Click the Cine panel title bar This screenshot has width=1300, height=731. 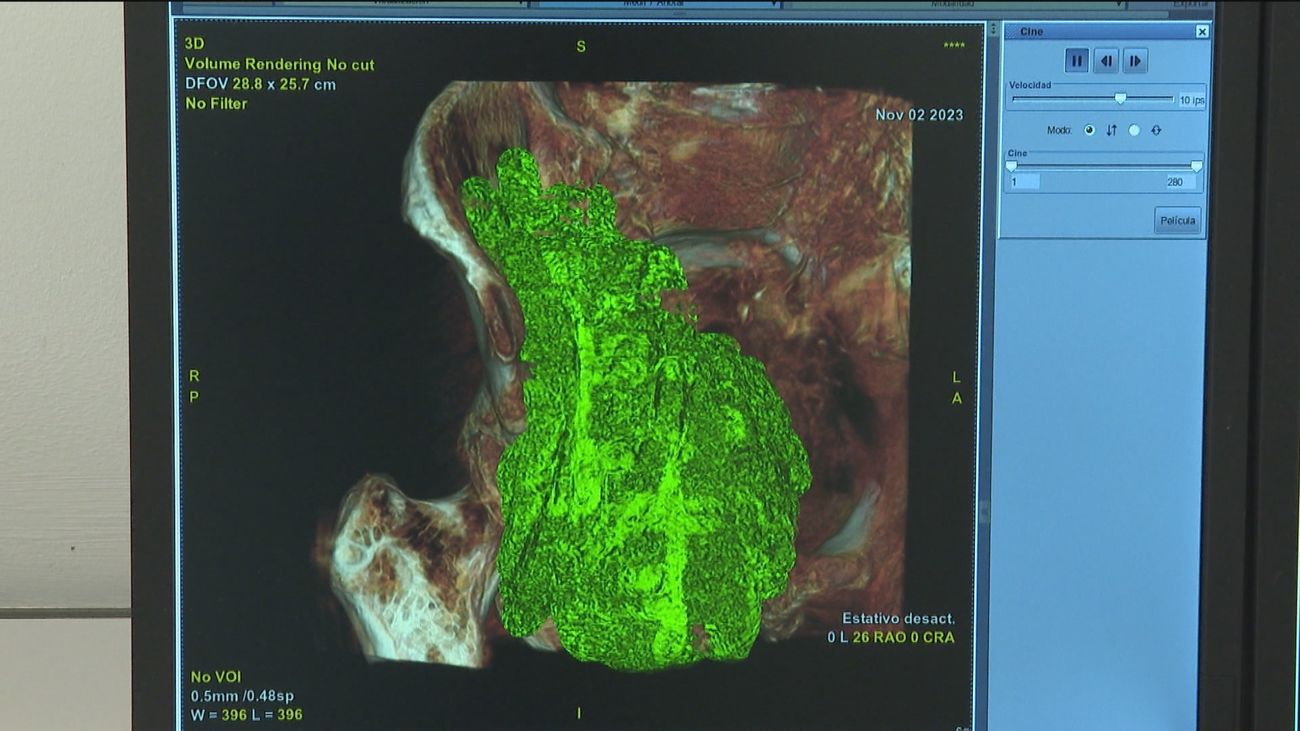click(x=1032, y=32)
